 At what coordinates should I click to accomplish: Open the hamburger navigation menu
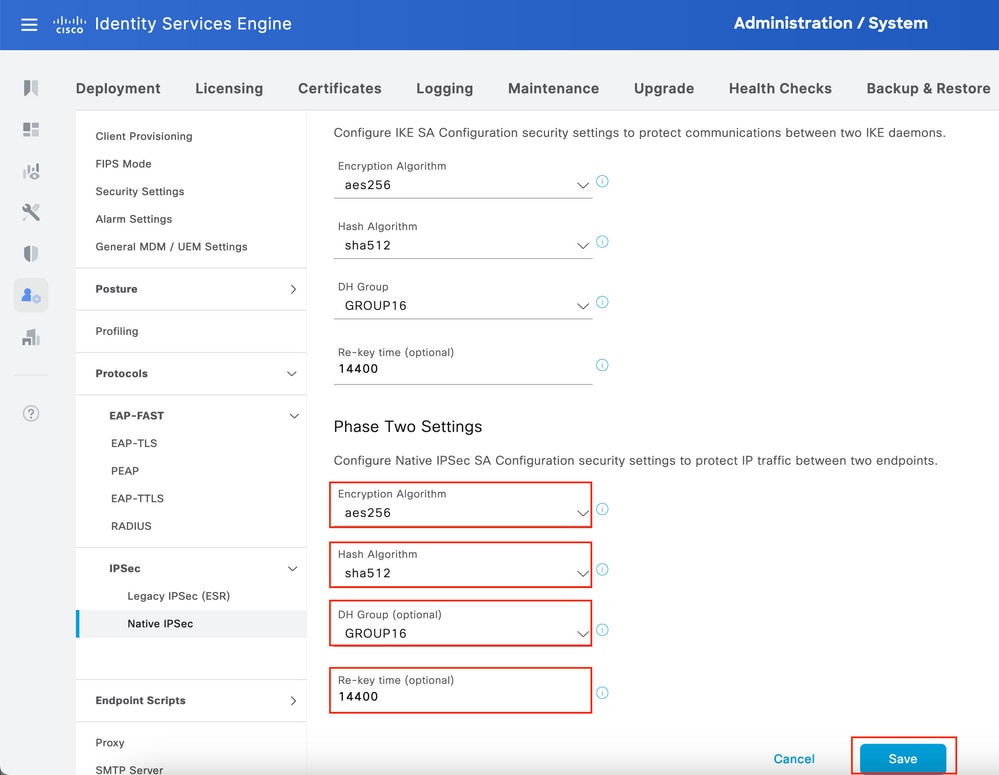coord(29,25)
